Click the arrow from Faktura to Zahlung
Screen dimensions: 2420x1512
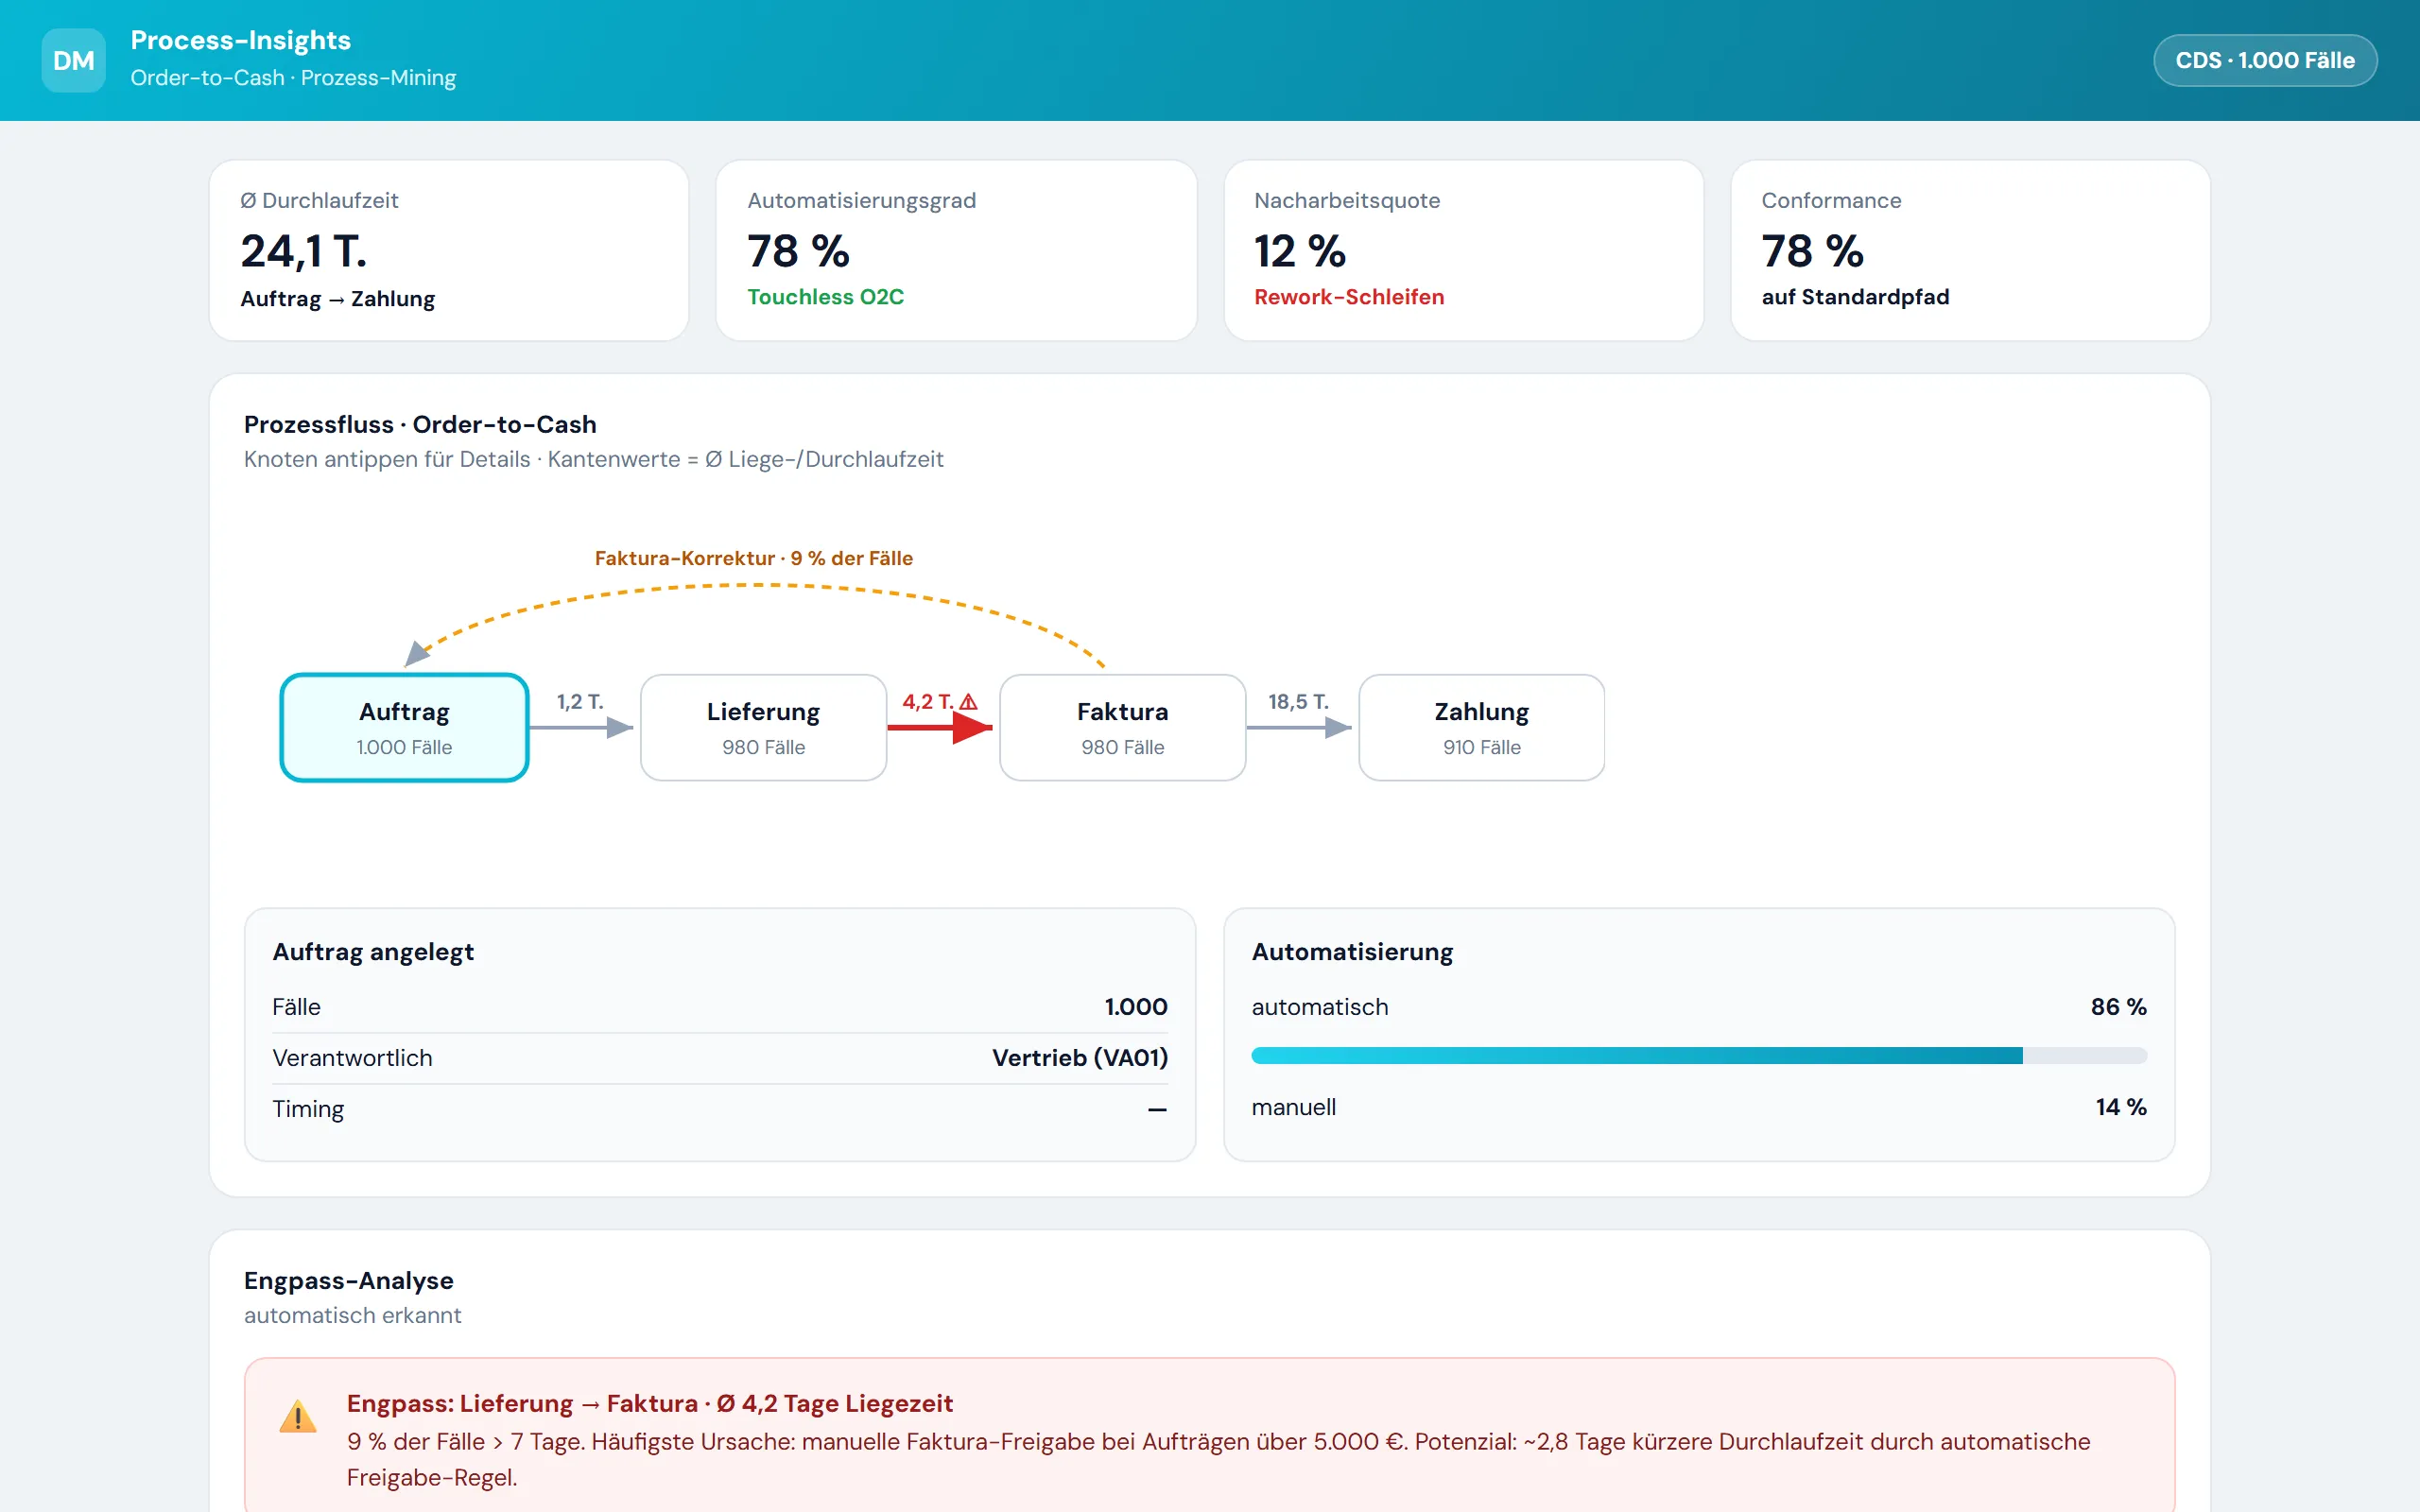(1299, 727)
